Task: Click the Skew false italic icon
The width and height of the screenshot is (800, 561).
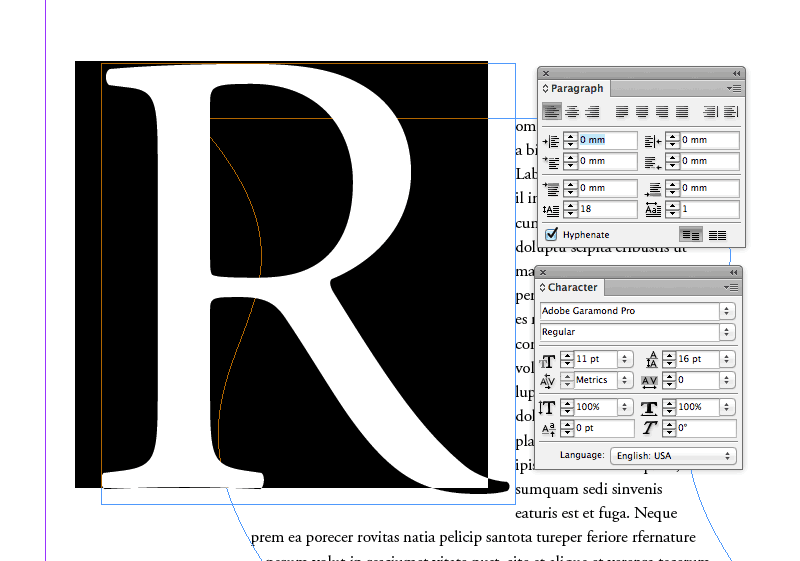Action: click(649, 428)
